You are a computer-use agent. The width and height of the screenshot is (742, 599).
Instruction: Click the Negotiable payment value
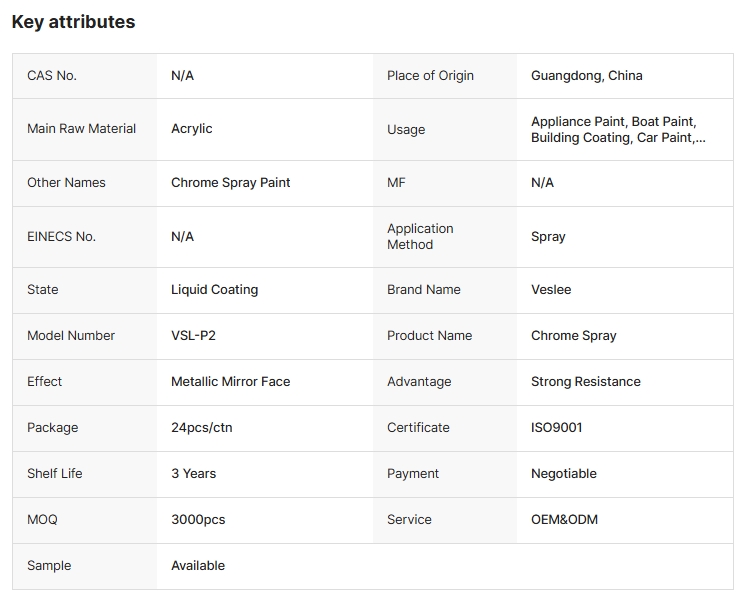pyautogui.click(x=563, y=474)
